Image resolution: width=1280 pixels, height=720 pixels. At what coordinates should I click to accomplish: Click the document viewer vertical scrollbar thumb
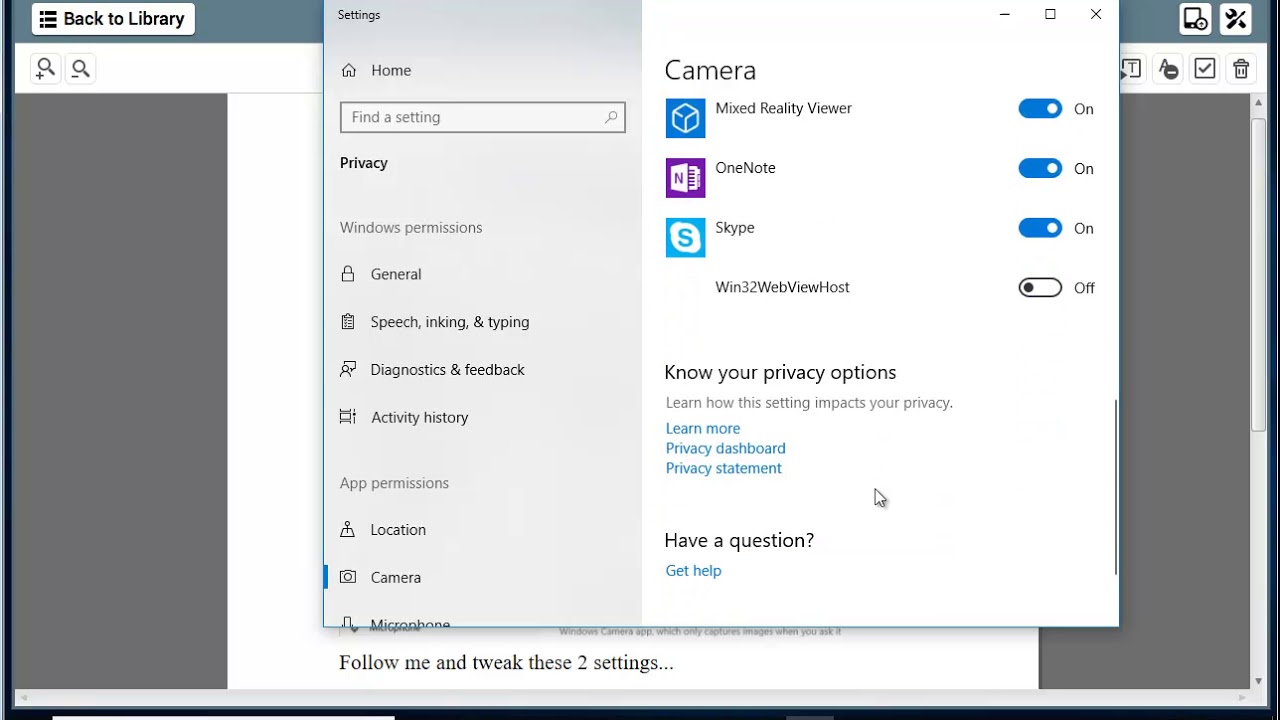(1258, 275)
